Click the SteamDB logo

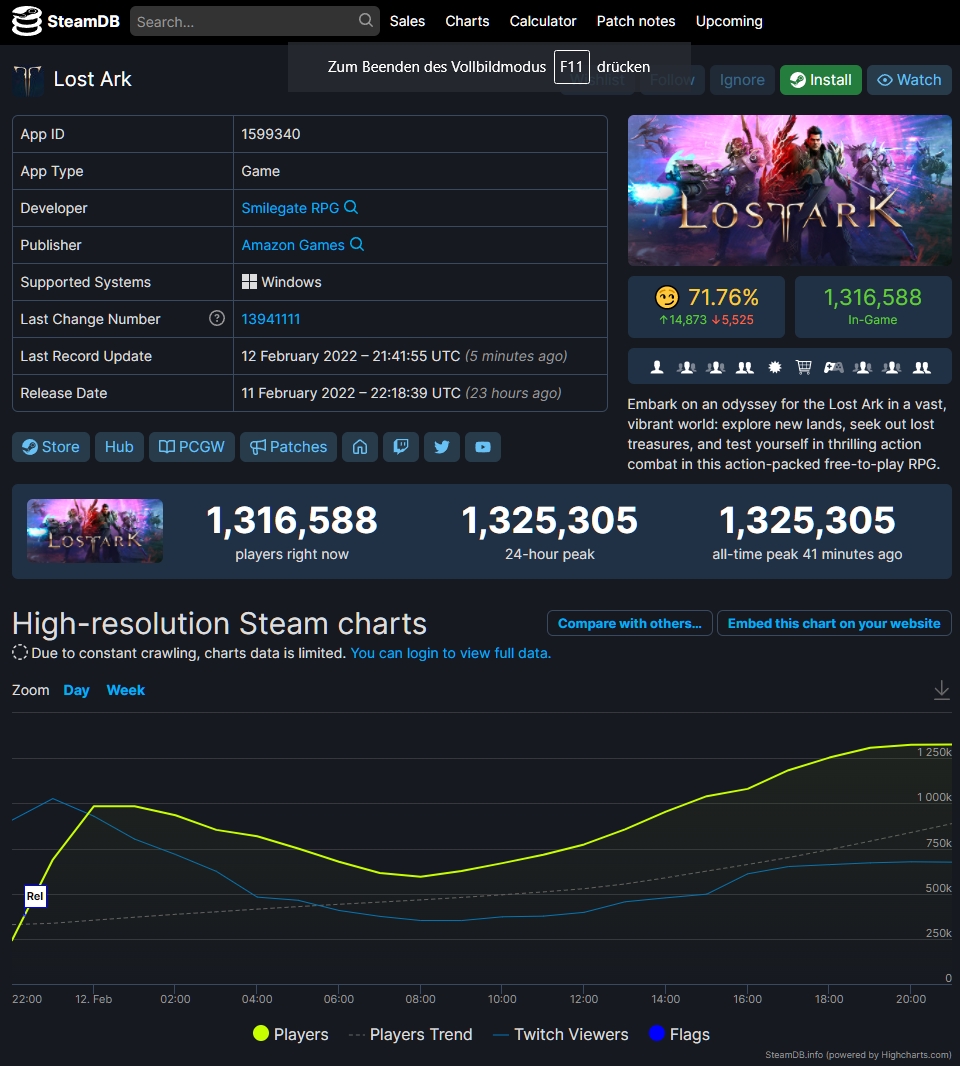[x=65, y=21]
